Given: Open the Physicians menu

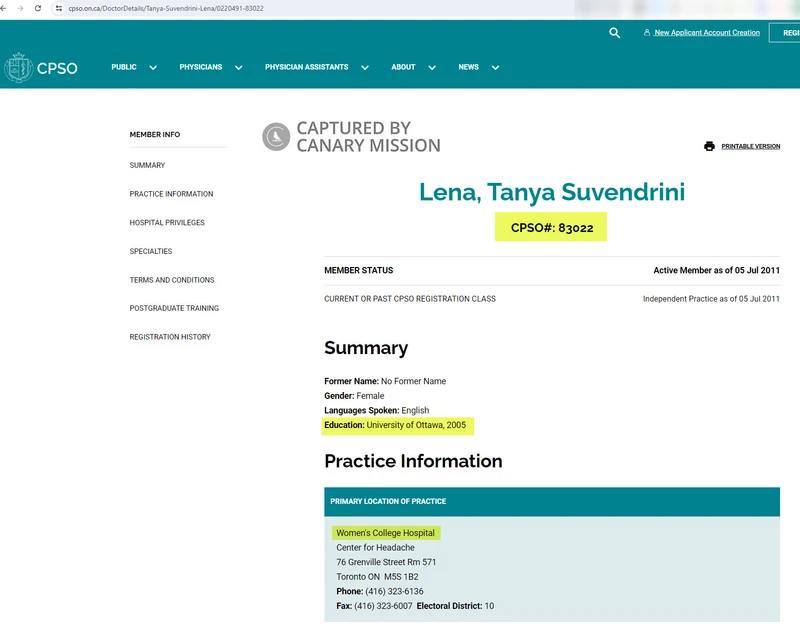Looking at the screenshot, I should pos(201,67).
